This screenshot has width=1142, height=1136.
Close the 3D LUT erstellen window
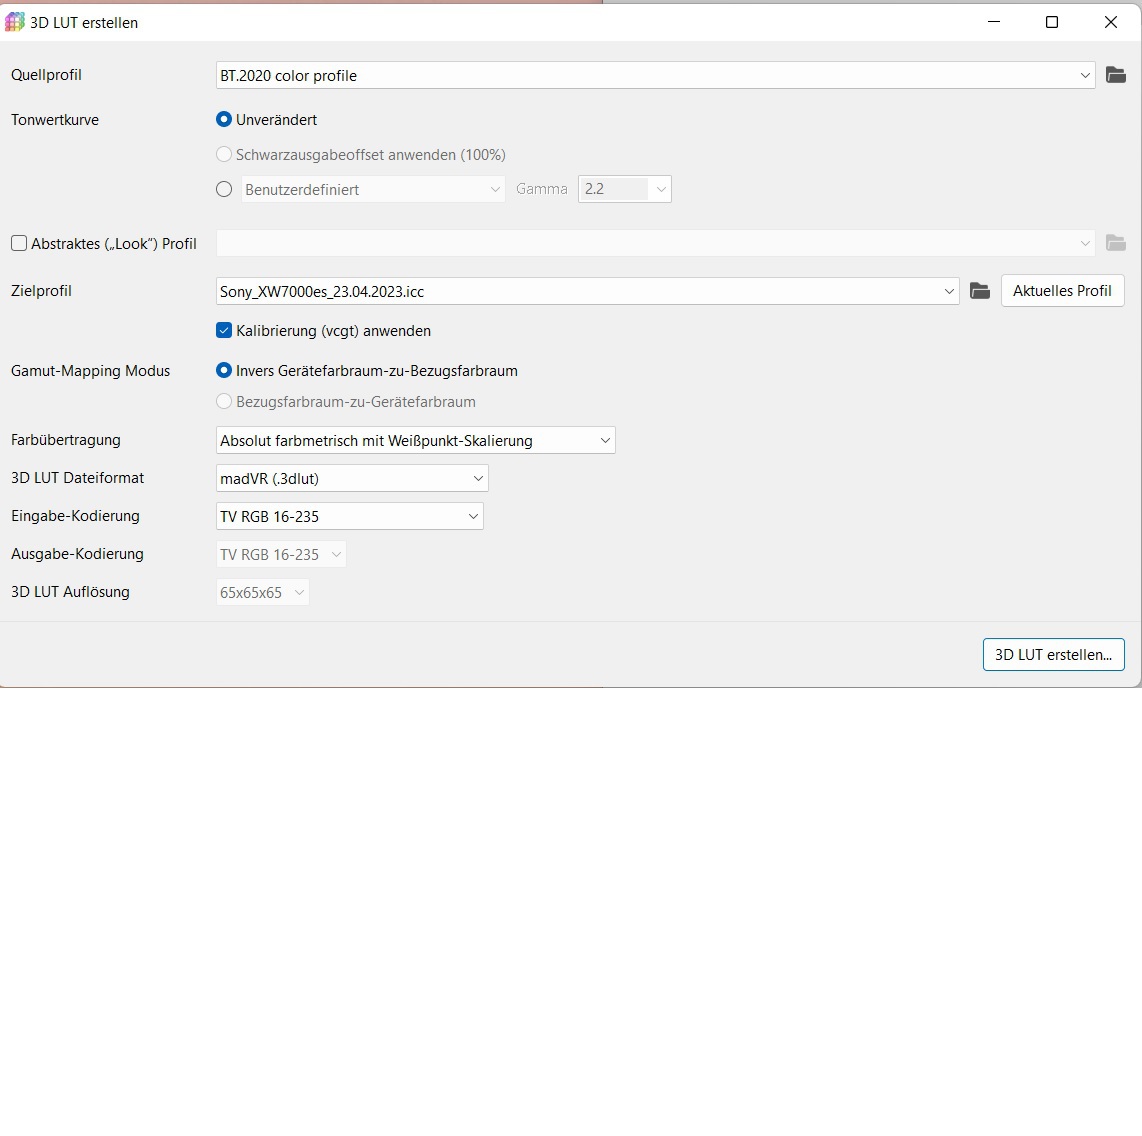pyautogui.click(x=1110, y=22)
